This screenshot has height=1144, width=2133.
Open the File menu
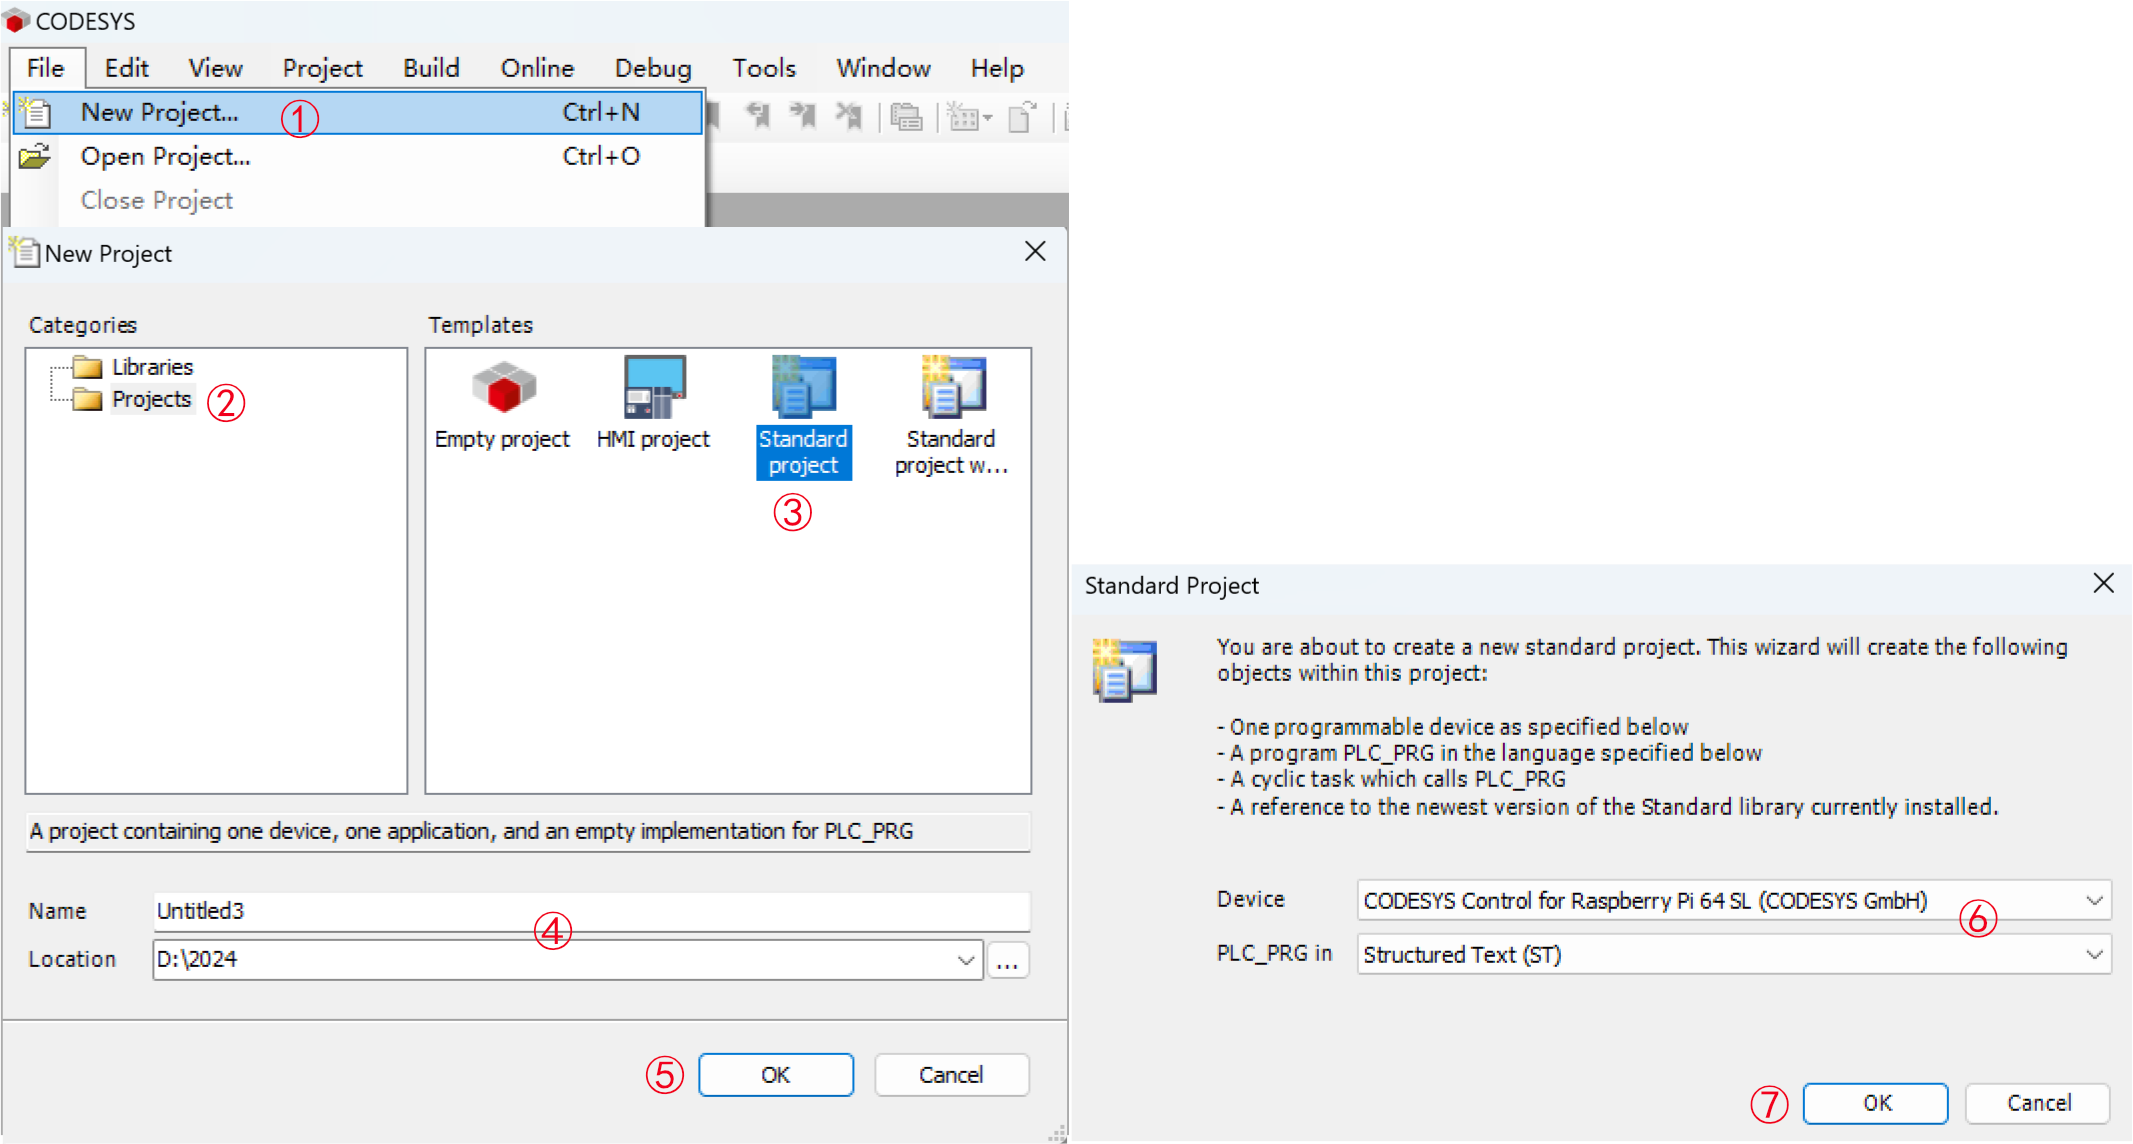(x=45, y=68)
